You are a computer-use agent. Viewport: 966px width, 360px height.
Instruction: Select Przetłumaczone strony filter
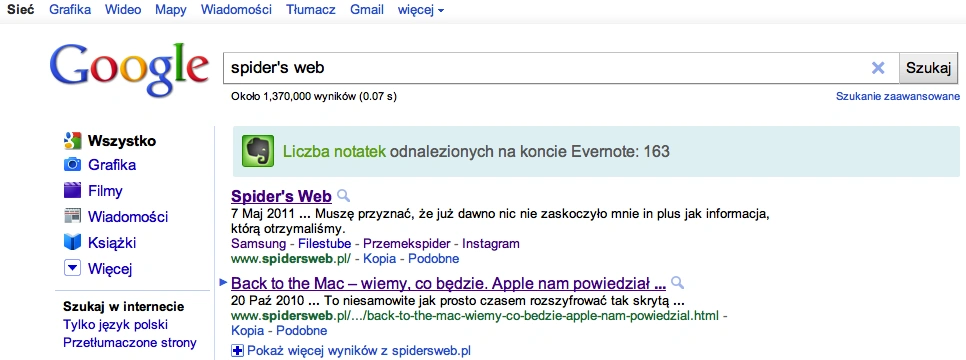pyautogui.click(x=130, y=343)
